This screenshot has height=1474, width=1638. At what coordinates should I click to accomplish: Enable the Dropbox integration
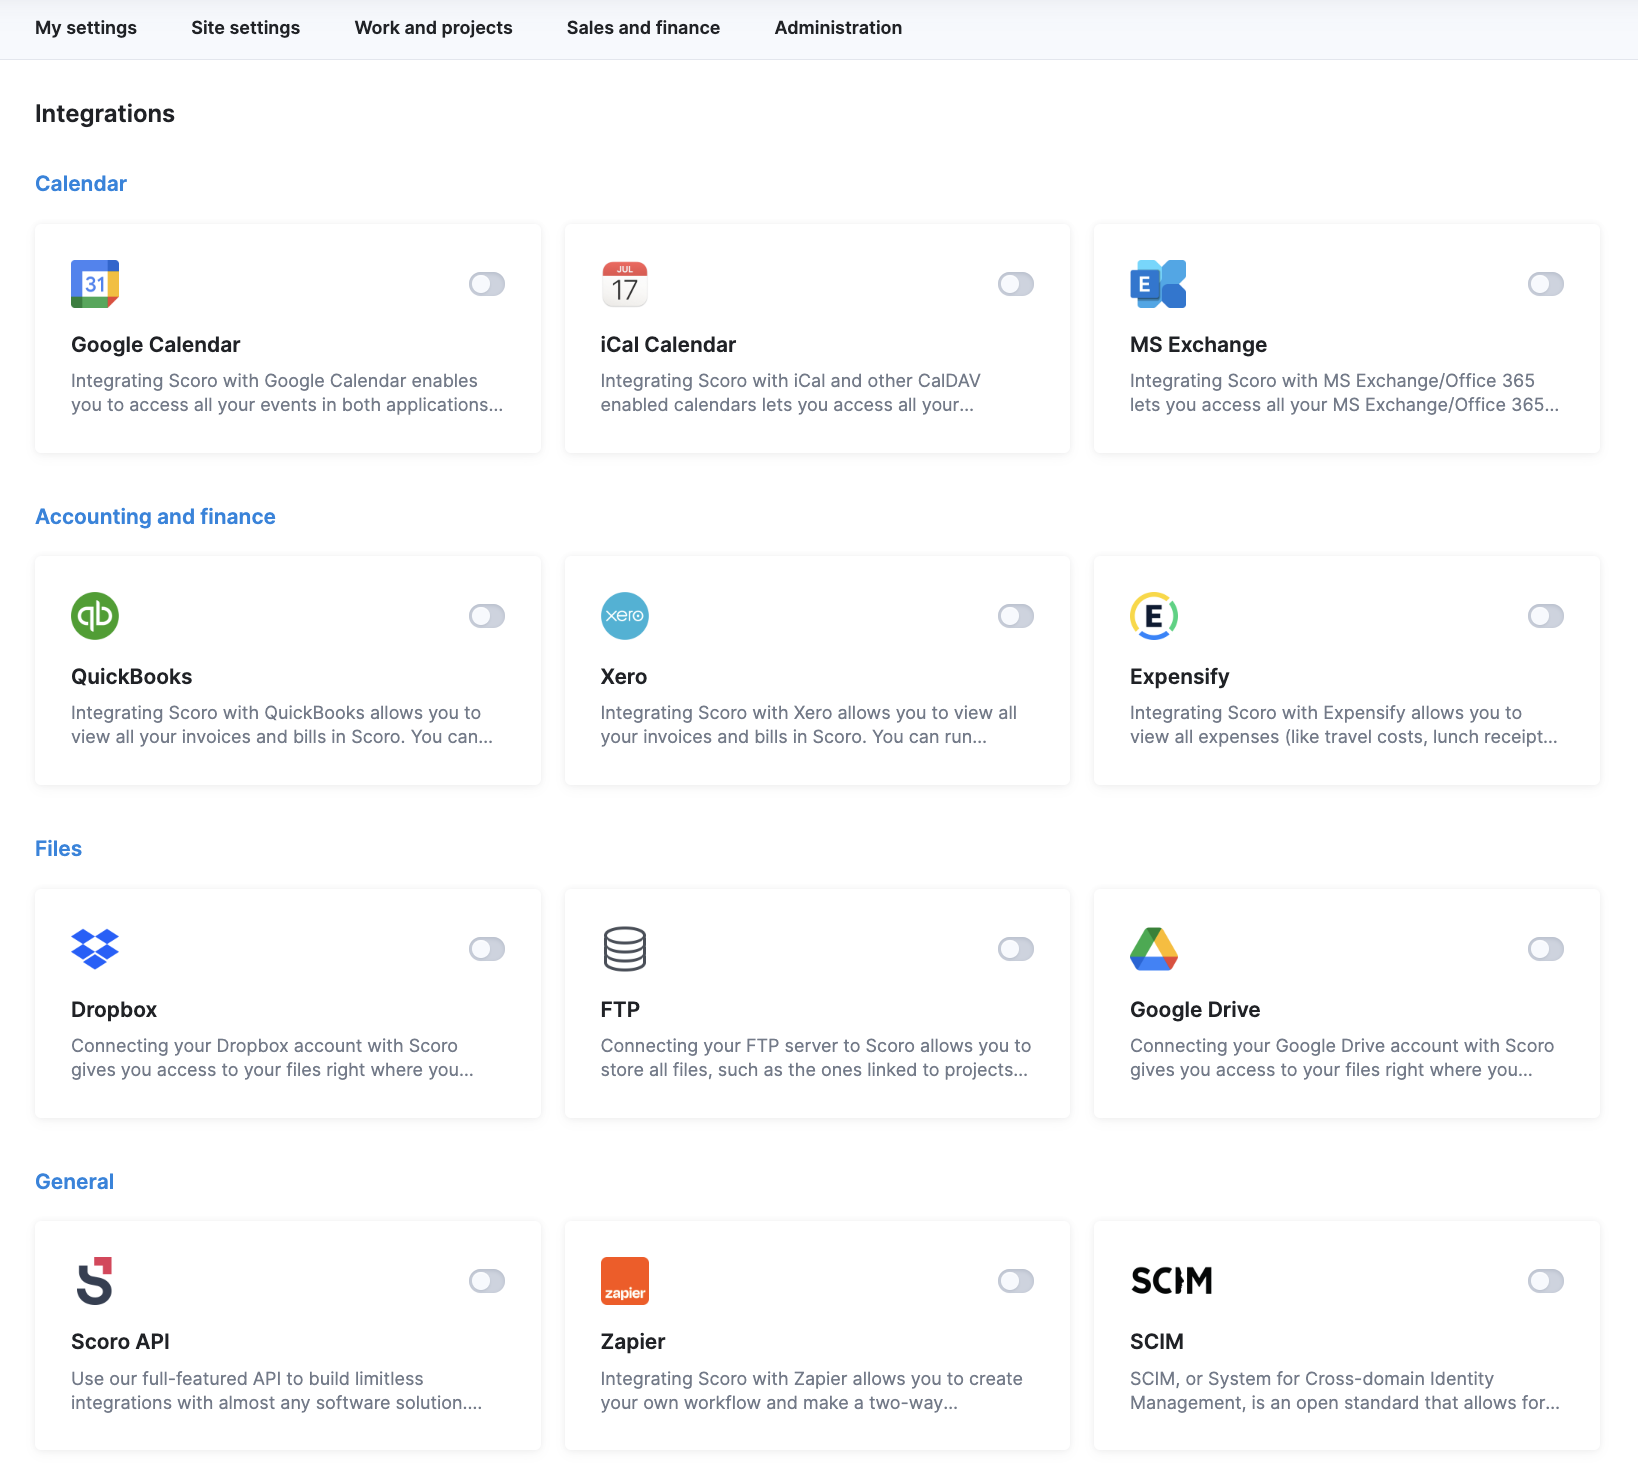coord(487,948)
